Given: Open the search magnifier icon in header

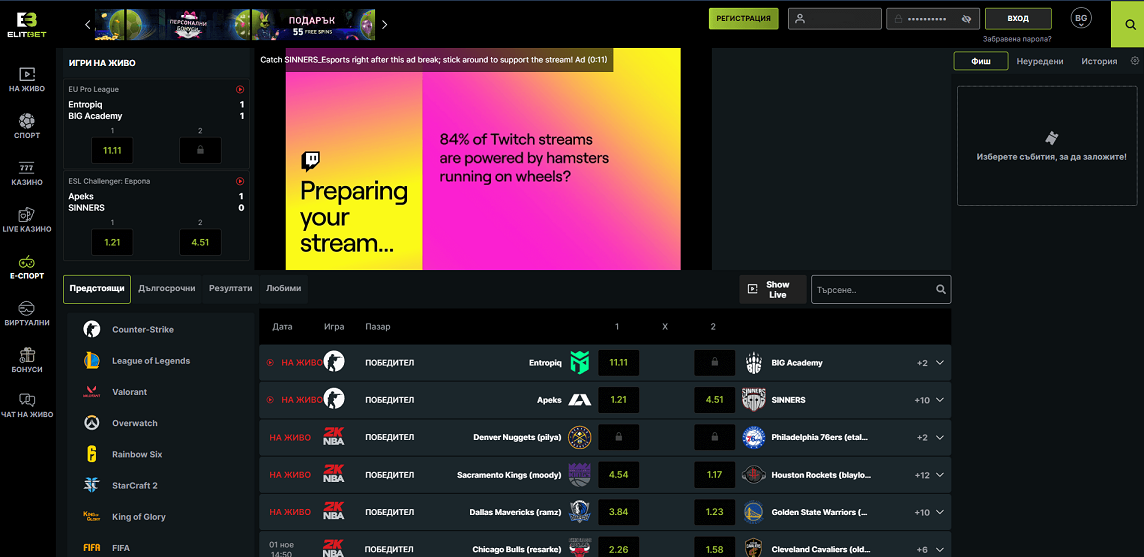Looking at the screenshot, I should [1127, 23].
